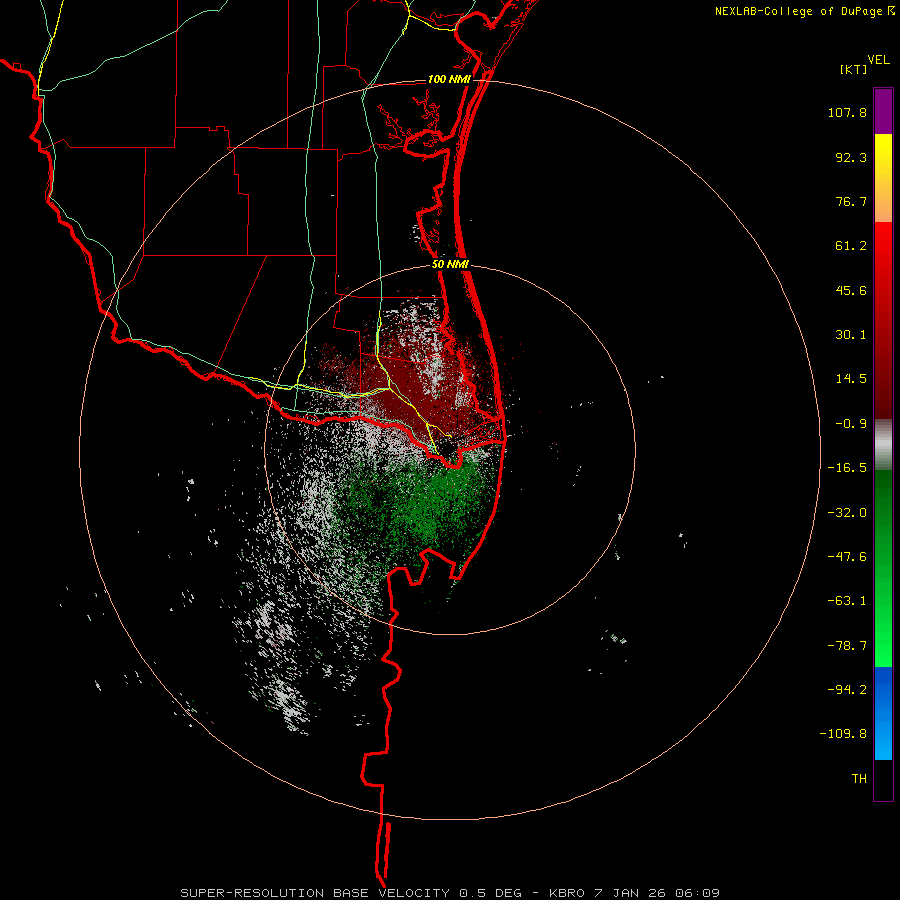Click the 50 NMI range ring label

pyautogui.click(x=450, y=265)
